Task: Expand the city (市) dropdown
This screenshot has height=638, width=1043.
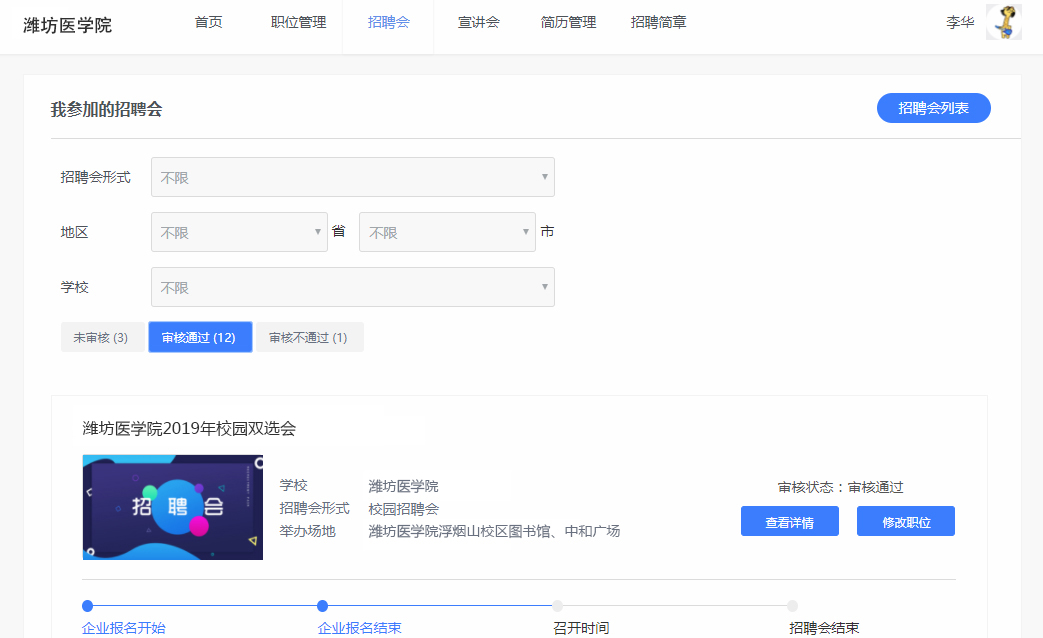Action: [x=447, y=232]
